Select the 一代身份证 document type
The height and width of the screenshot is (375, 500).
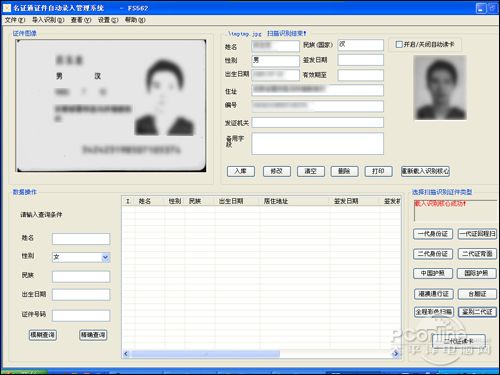[433, 234]
